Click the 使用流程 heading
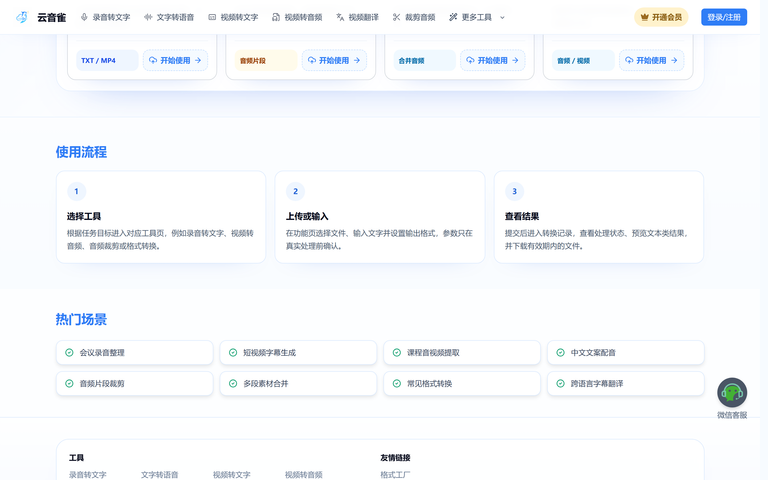Viewport: 768px width, 480px height. coord(81,152)
